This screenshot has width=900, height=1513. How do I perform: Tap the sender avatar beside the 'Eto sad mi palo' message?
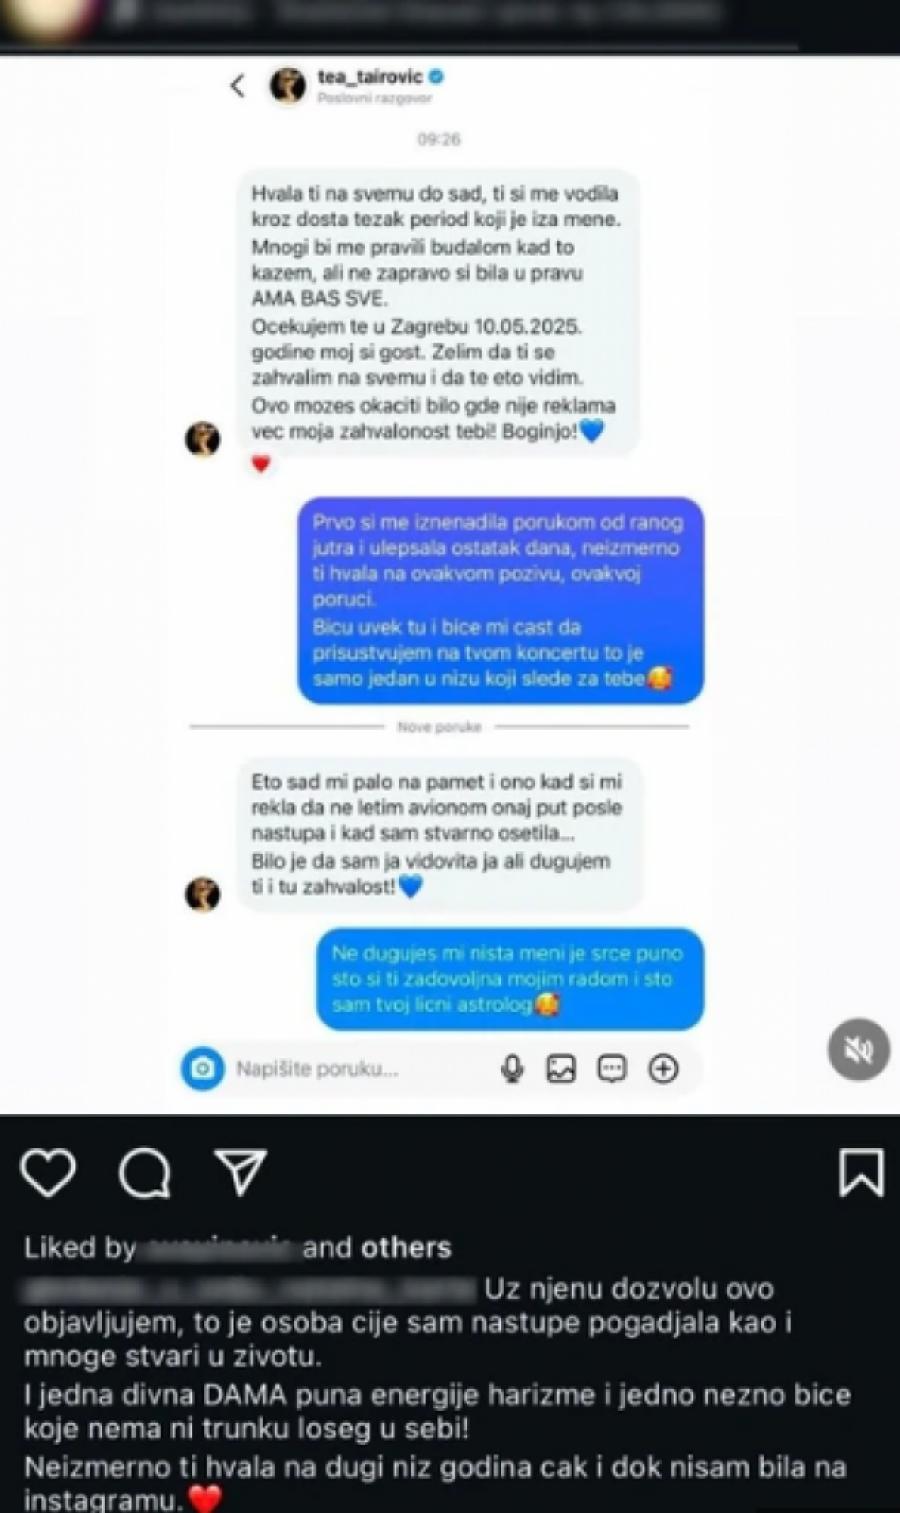pyautogui.click(x=203, y=894)
